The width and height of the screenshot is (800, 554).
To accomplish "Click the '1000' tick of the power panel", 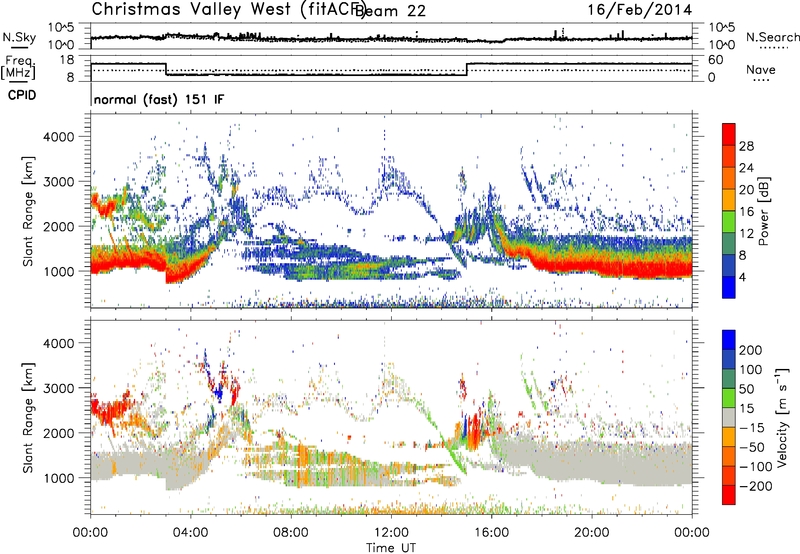I will click(58, 271).
